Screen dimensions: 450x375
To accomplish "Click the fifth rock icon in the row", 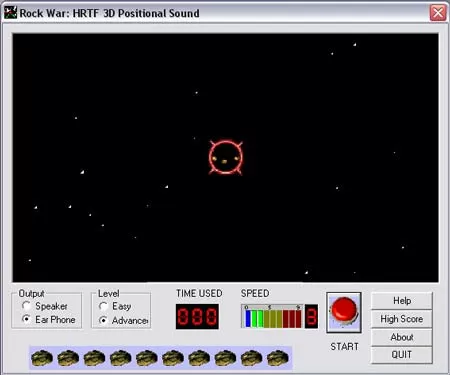I will coord(147,358).
